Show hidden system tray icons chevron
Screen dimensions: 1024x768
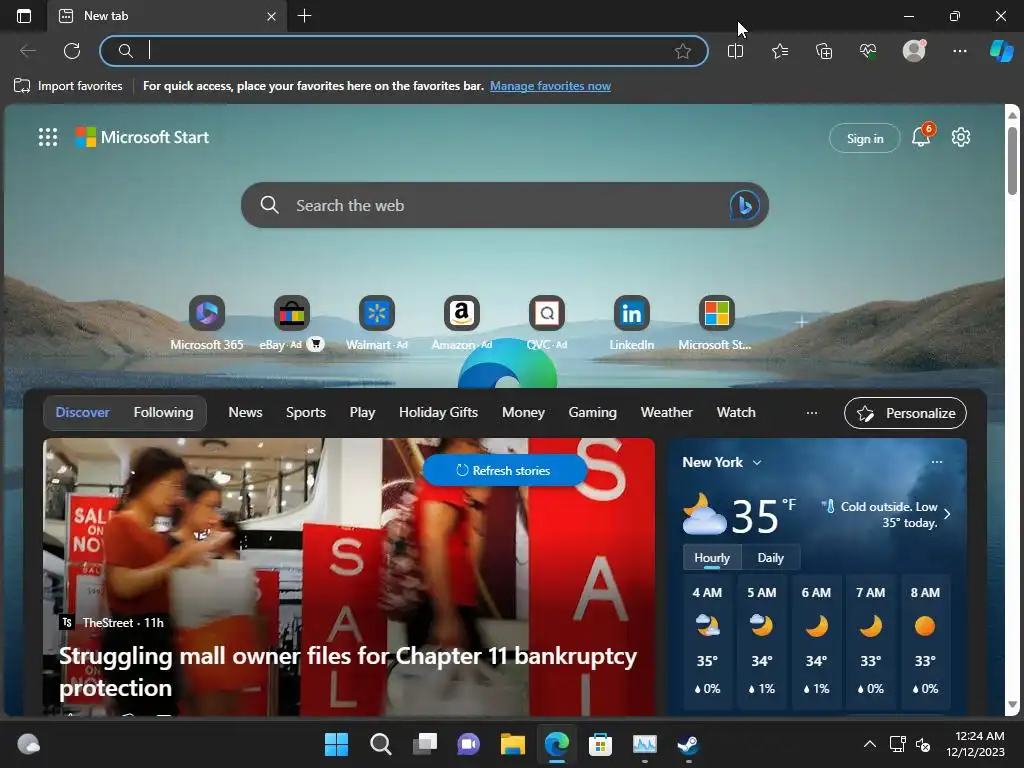[x=870, y=744]
